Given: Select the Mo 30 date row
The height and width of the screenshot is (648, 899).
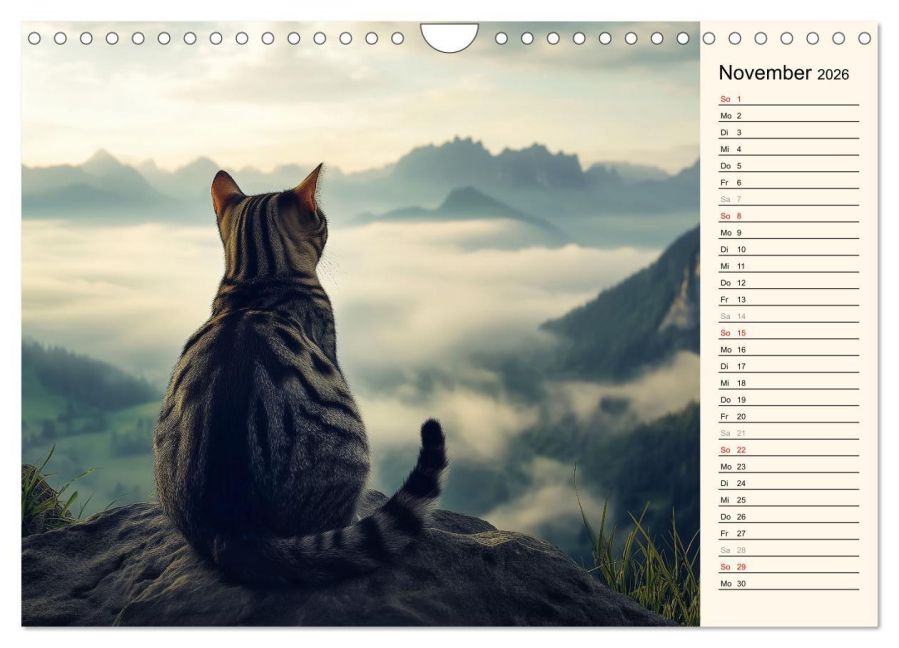Looking at the screenshot, I should point(788,583).
